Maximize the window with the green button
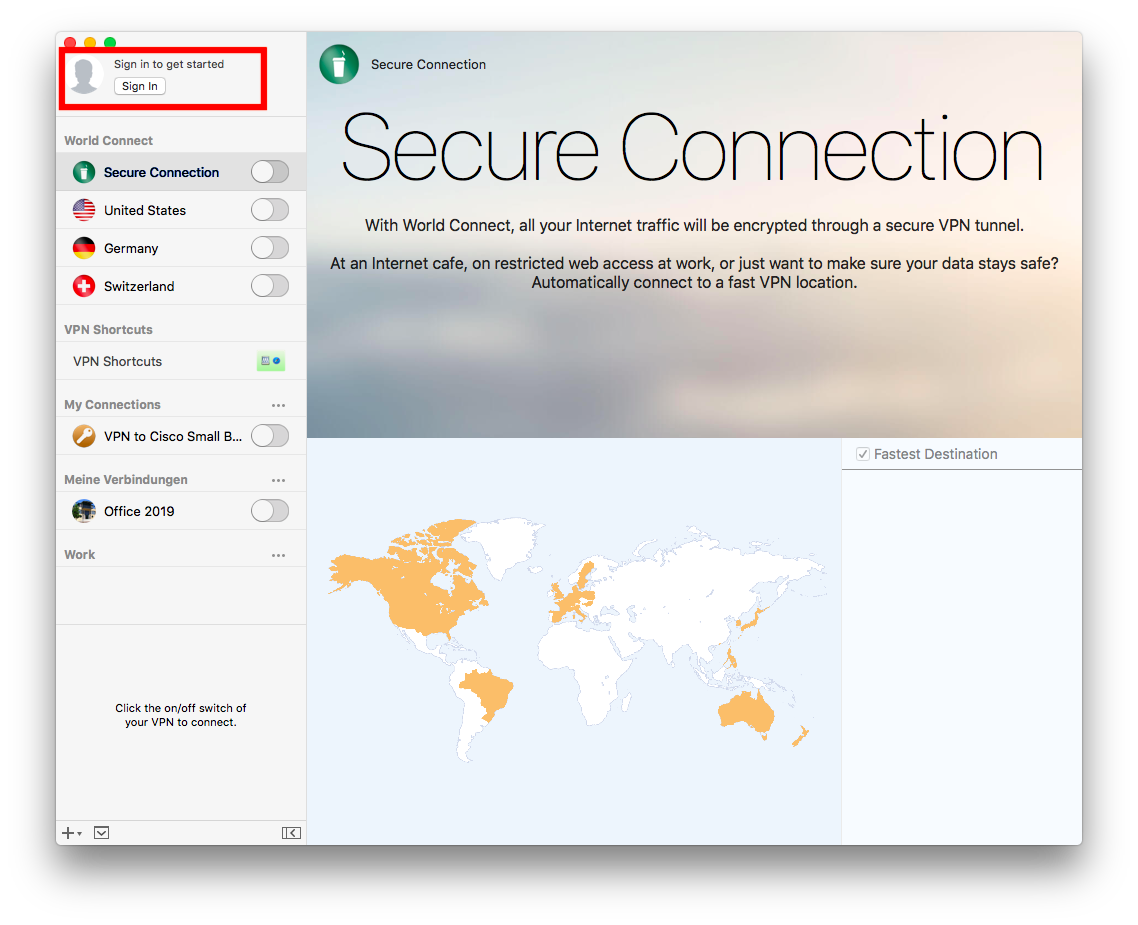 click(x=110, y=42)
